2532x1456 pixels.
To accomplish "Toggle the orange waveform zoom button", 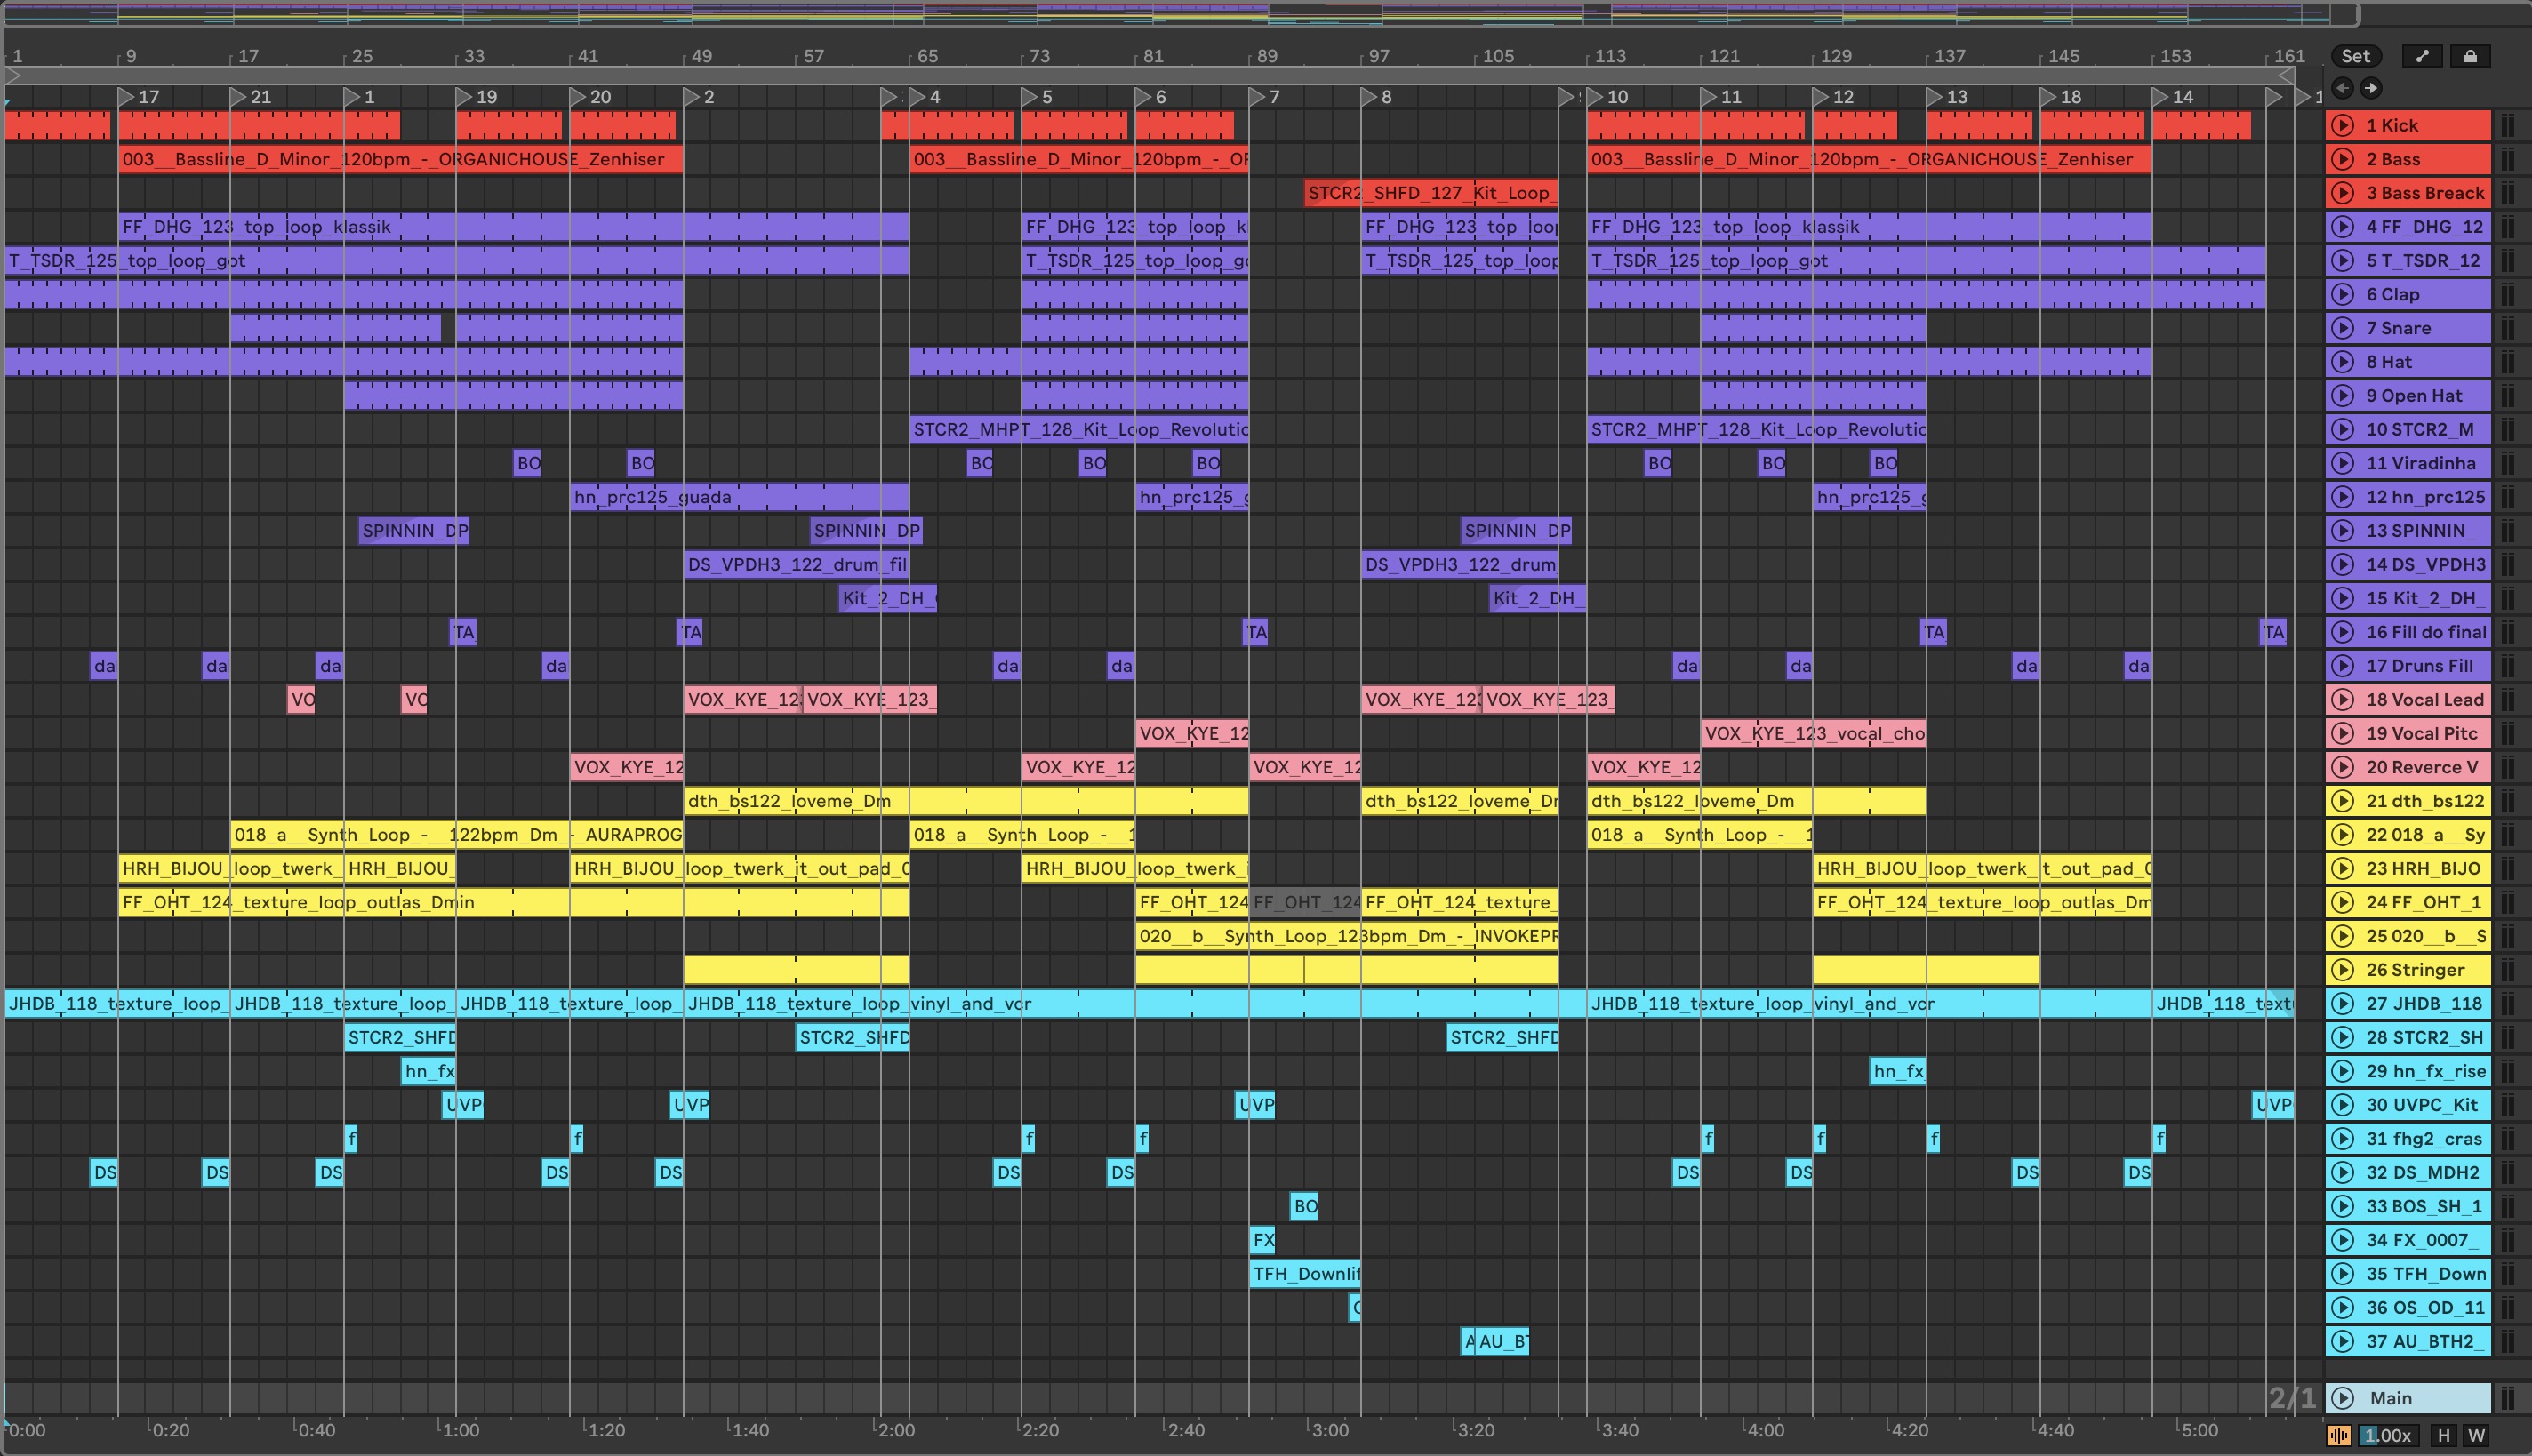I will 2339,1436.
